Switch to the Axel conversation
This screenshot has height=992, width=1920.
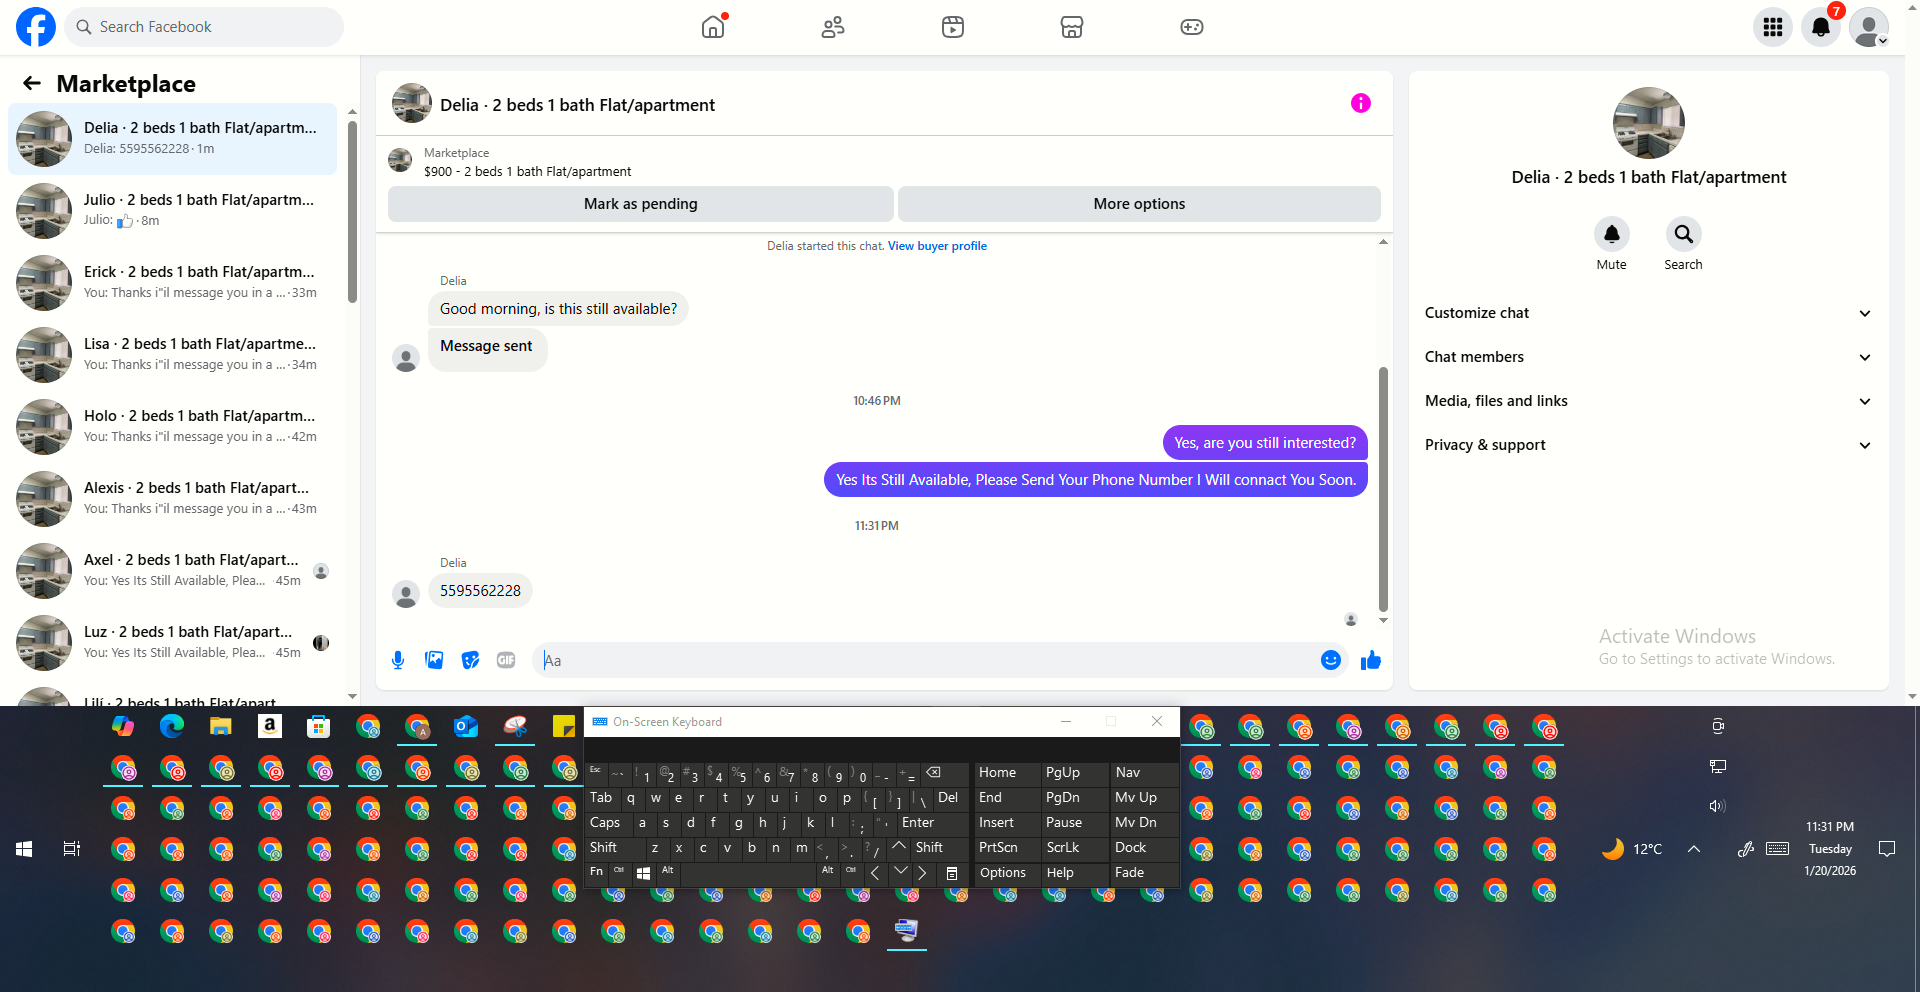pyautogui.click(x=172, y=570)
